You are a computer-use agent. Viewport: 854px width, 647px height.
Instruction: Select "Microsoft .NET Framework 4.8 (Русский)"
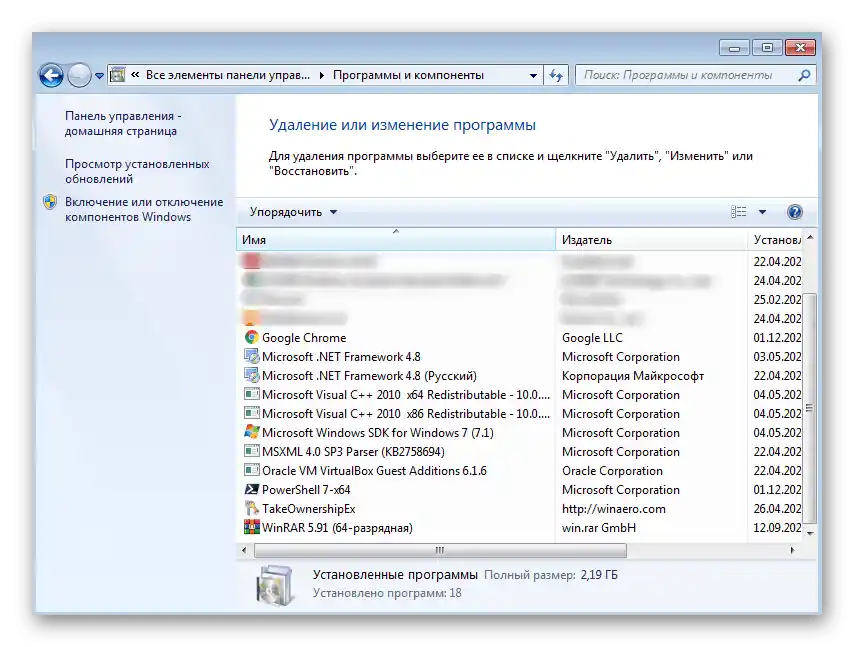519,376
